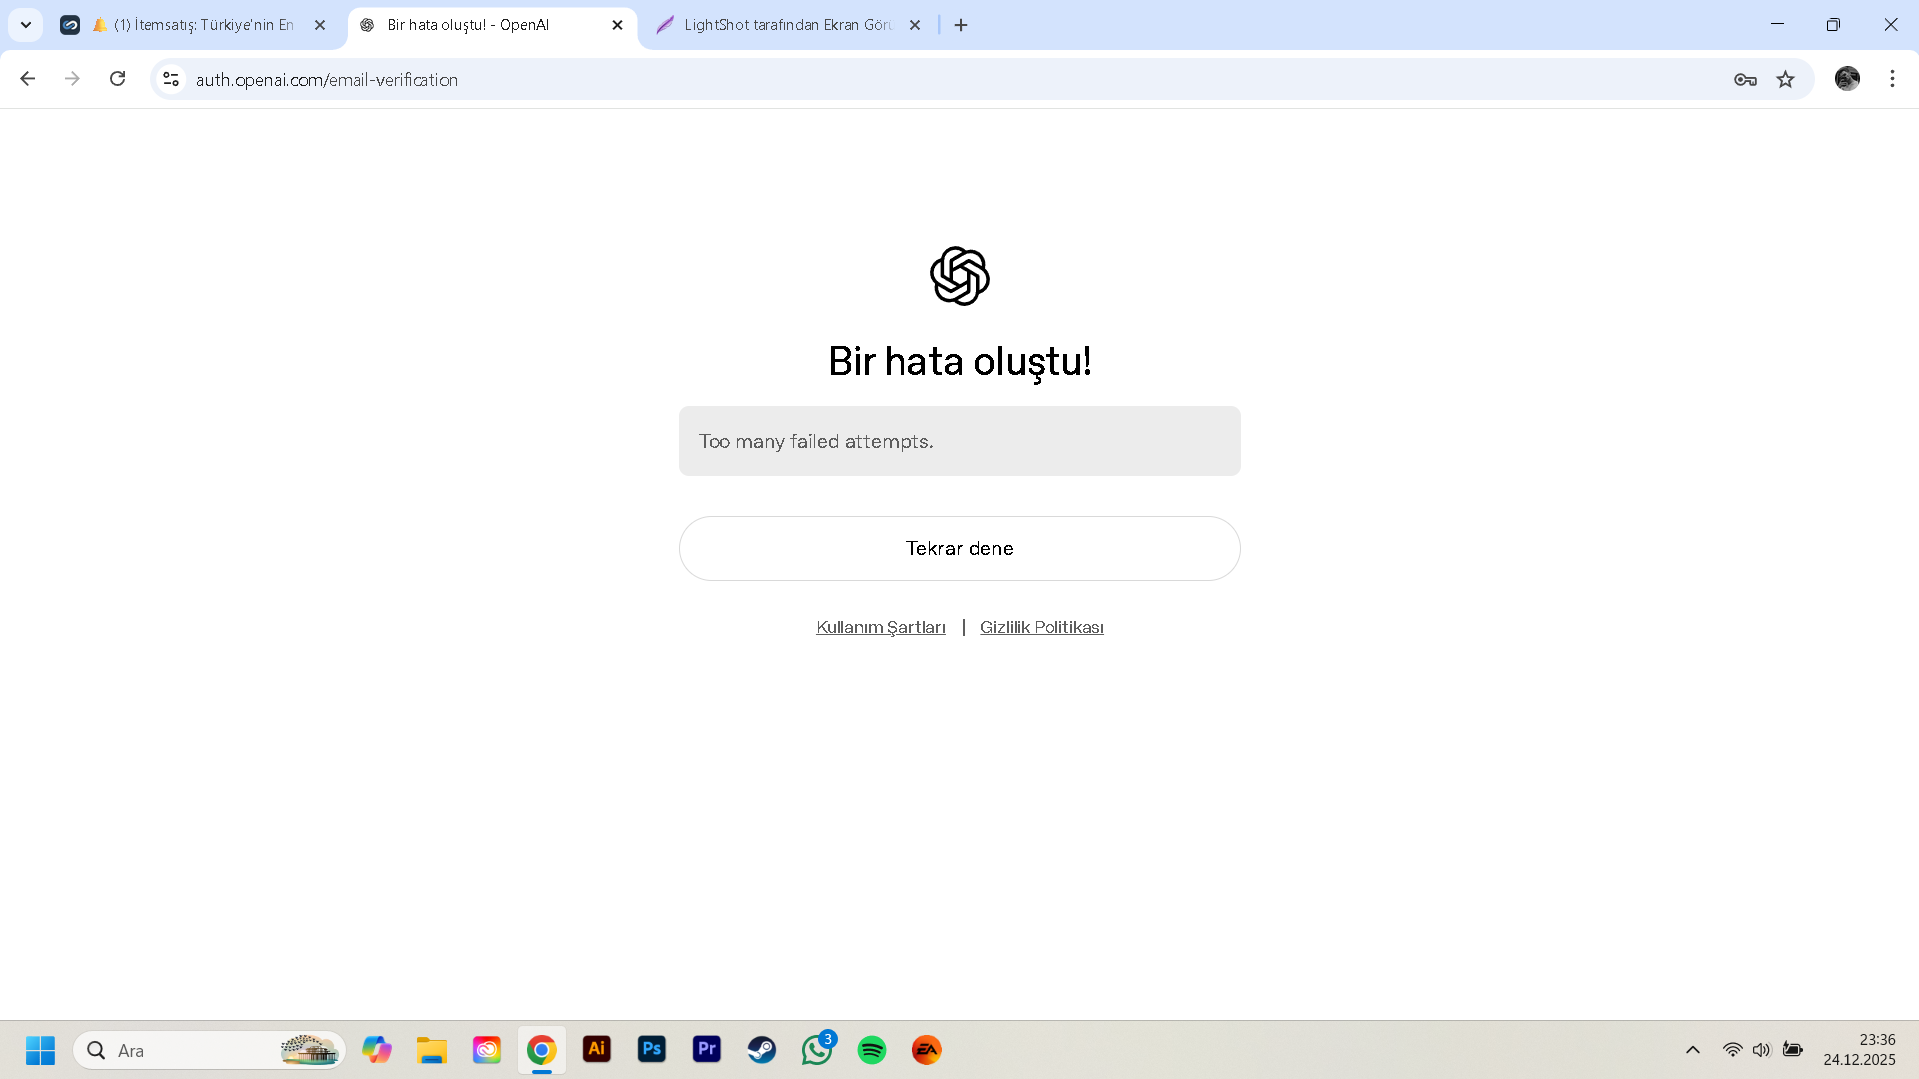Screen dimensions: 1919x1079
Task: Launch Copilot from the taskbar
Action: pos(377,1050)
